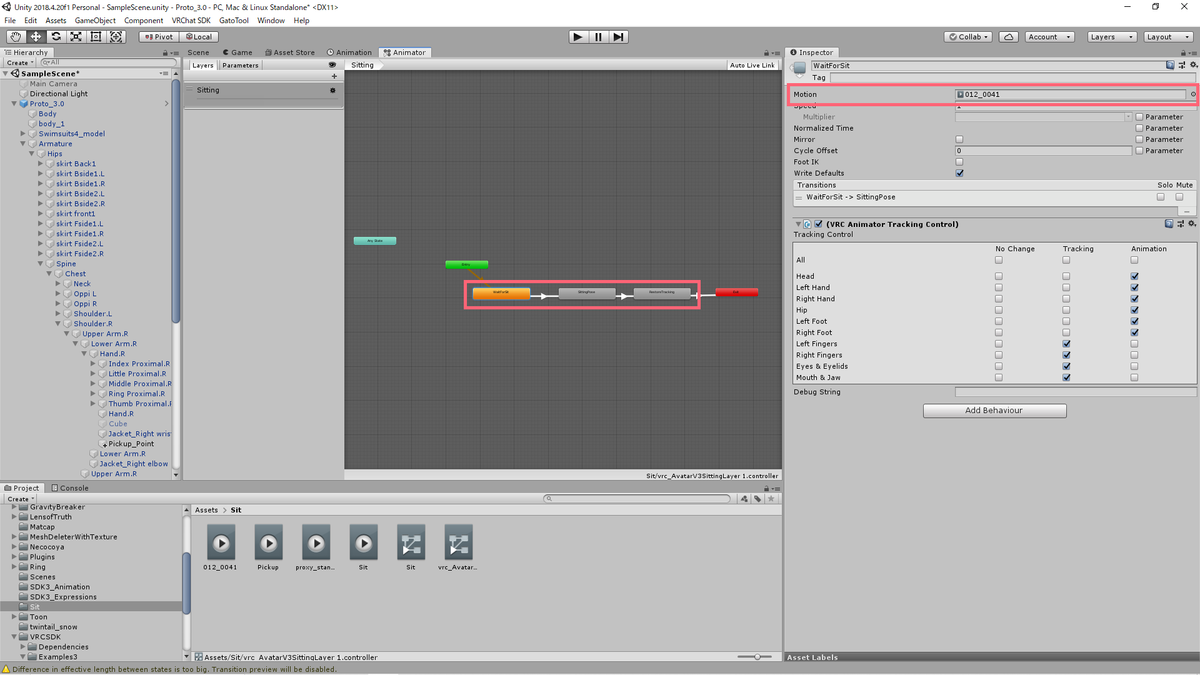Viewport: 1200px width, 675px height.
Task: Select the Pickup animation clip asset
Action: pos(268,548)
